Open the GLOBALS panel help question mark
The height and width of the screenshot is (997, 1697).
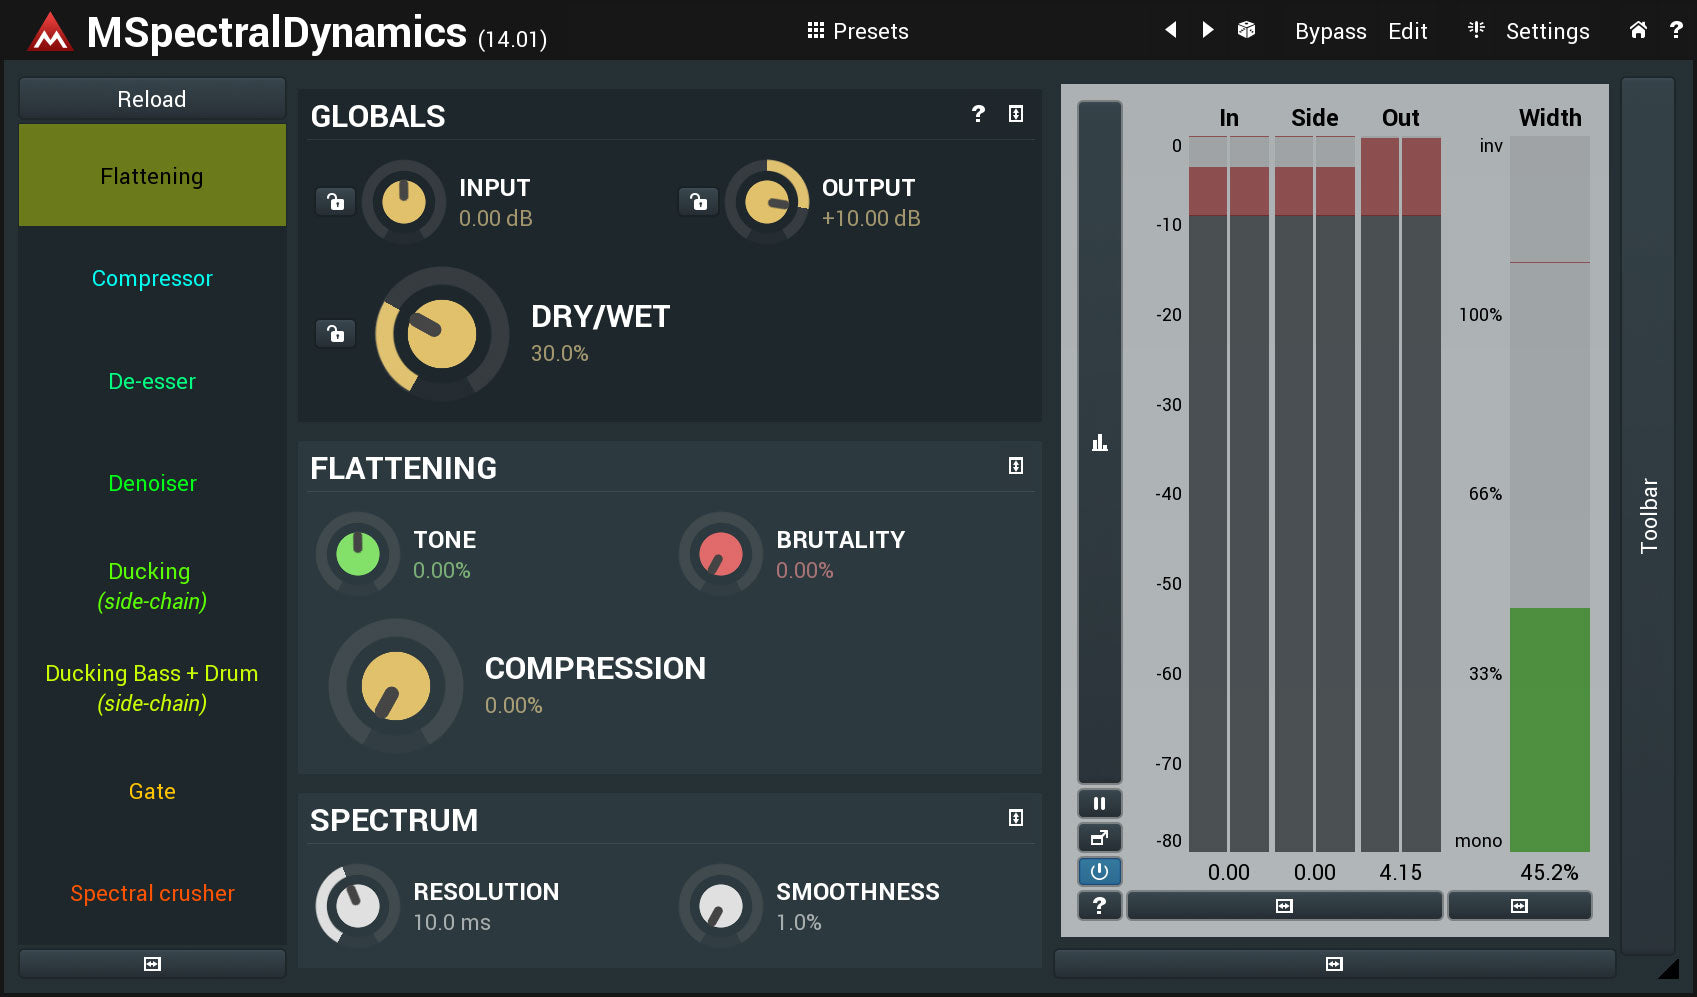click(x=978, y=114)
